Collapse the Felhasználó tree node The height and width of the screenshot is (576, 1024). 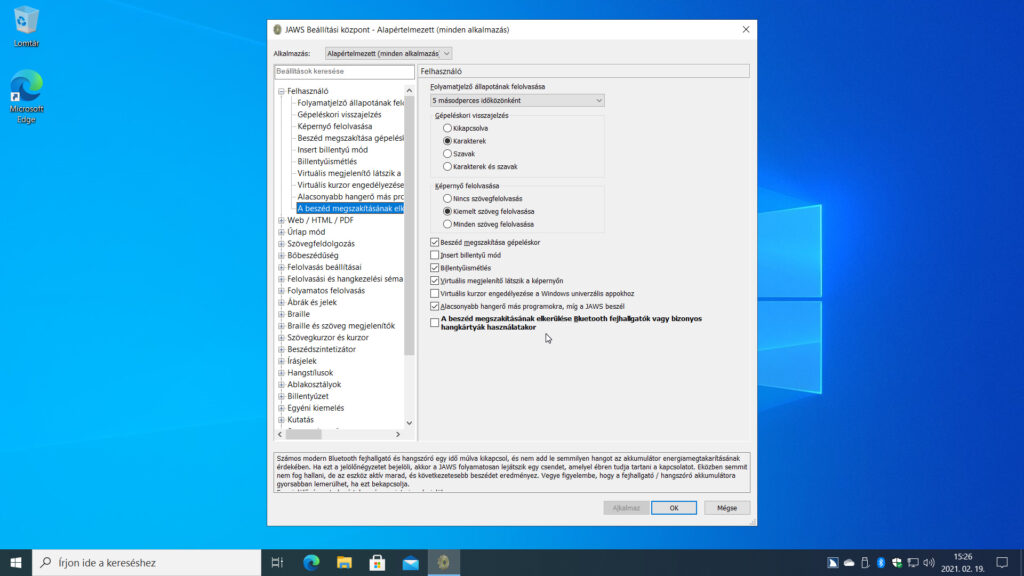point(281,91)
